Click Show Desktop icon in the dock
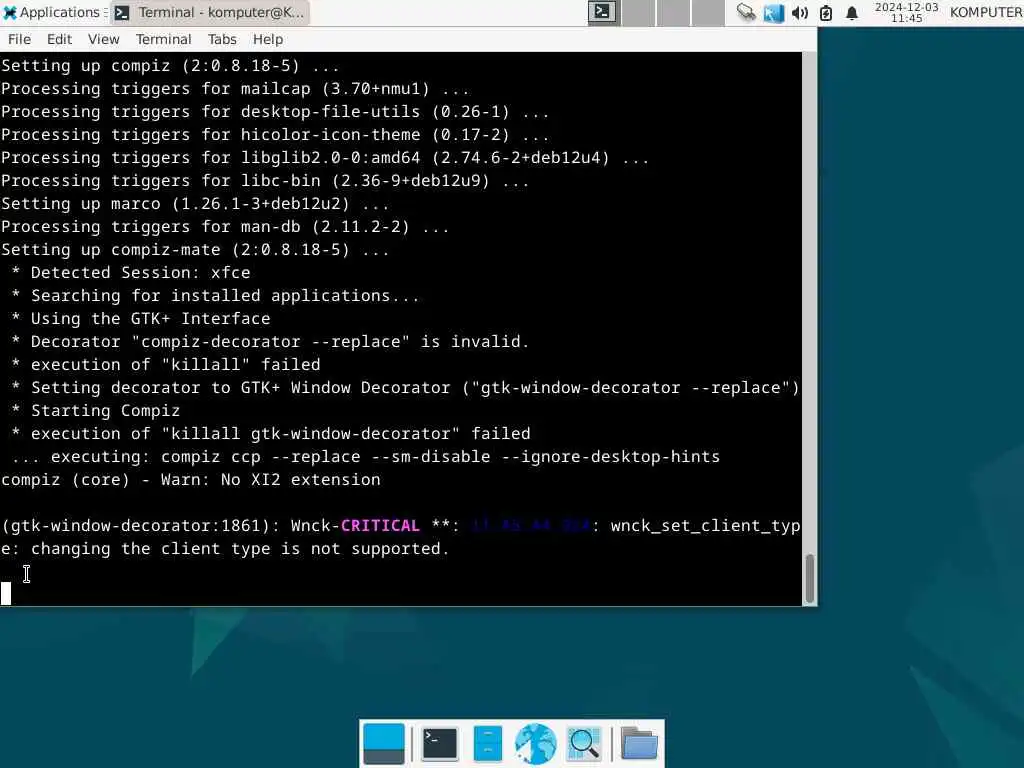The height and width of the screenshot is (768, 1024). click(x=383, y=744)
